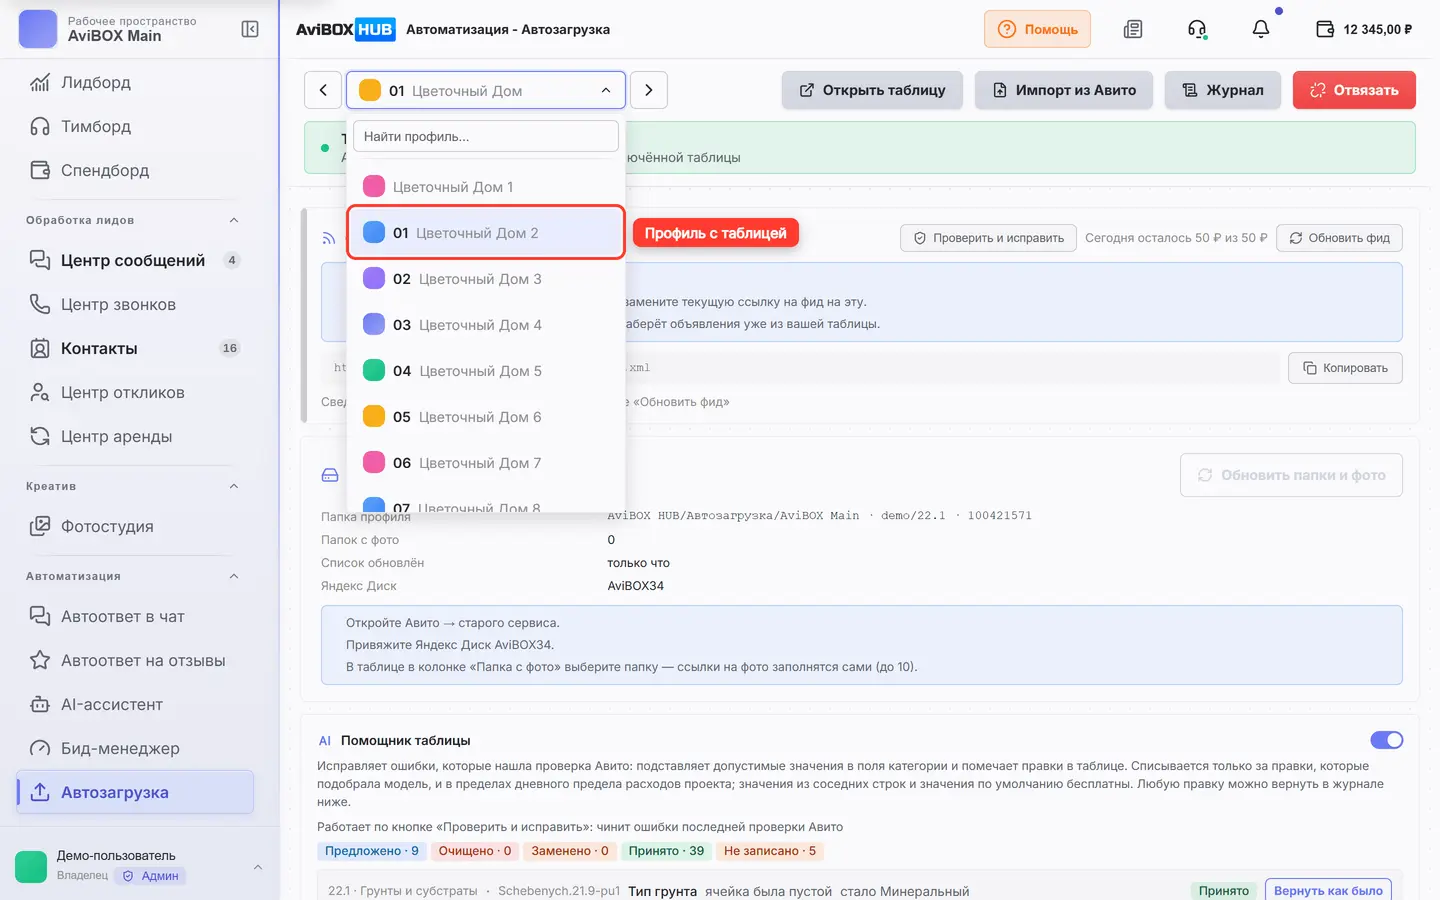
Task: Choose profile 04 Цветочный Дом 5
Action: pyautogui.click(x=486, y=371)
